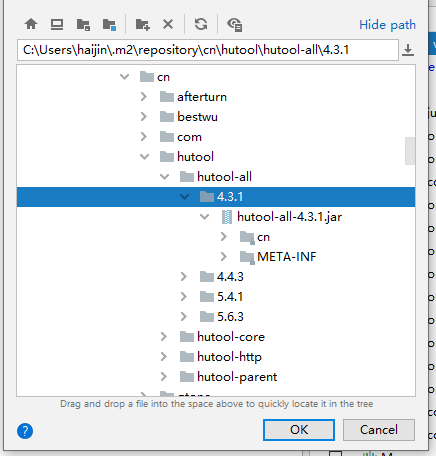Refresh the file tree
This screenshot has height=456, width=436.
click(x=201, y=24)
